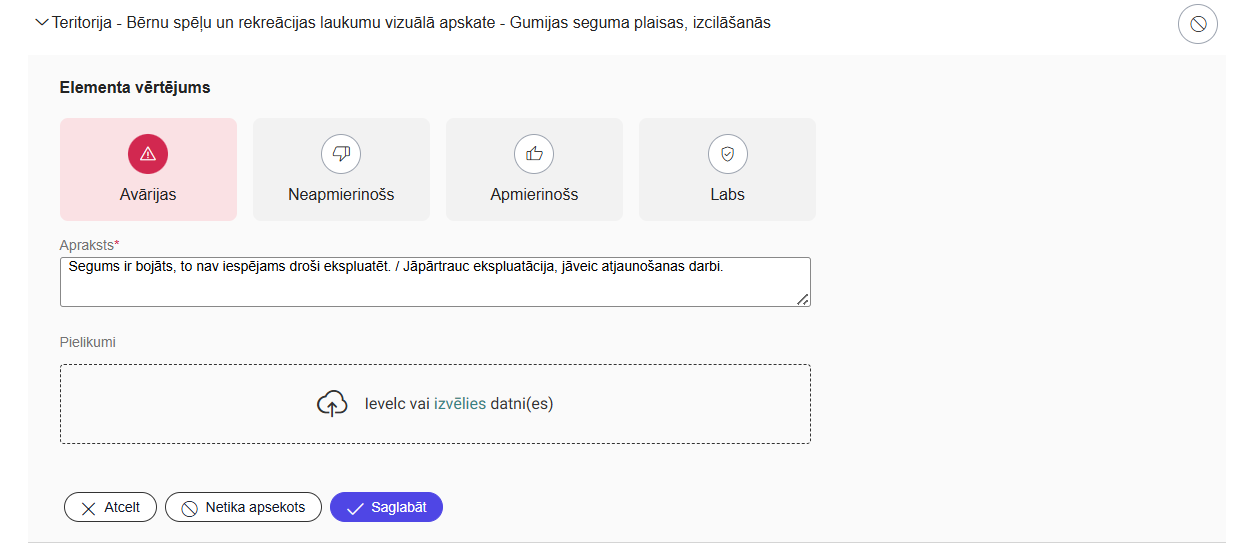Screen dimensions: 1255x543
Task: Pick the Apmierinošs rating label
Action: coord(534,194)
